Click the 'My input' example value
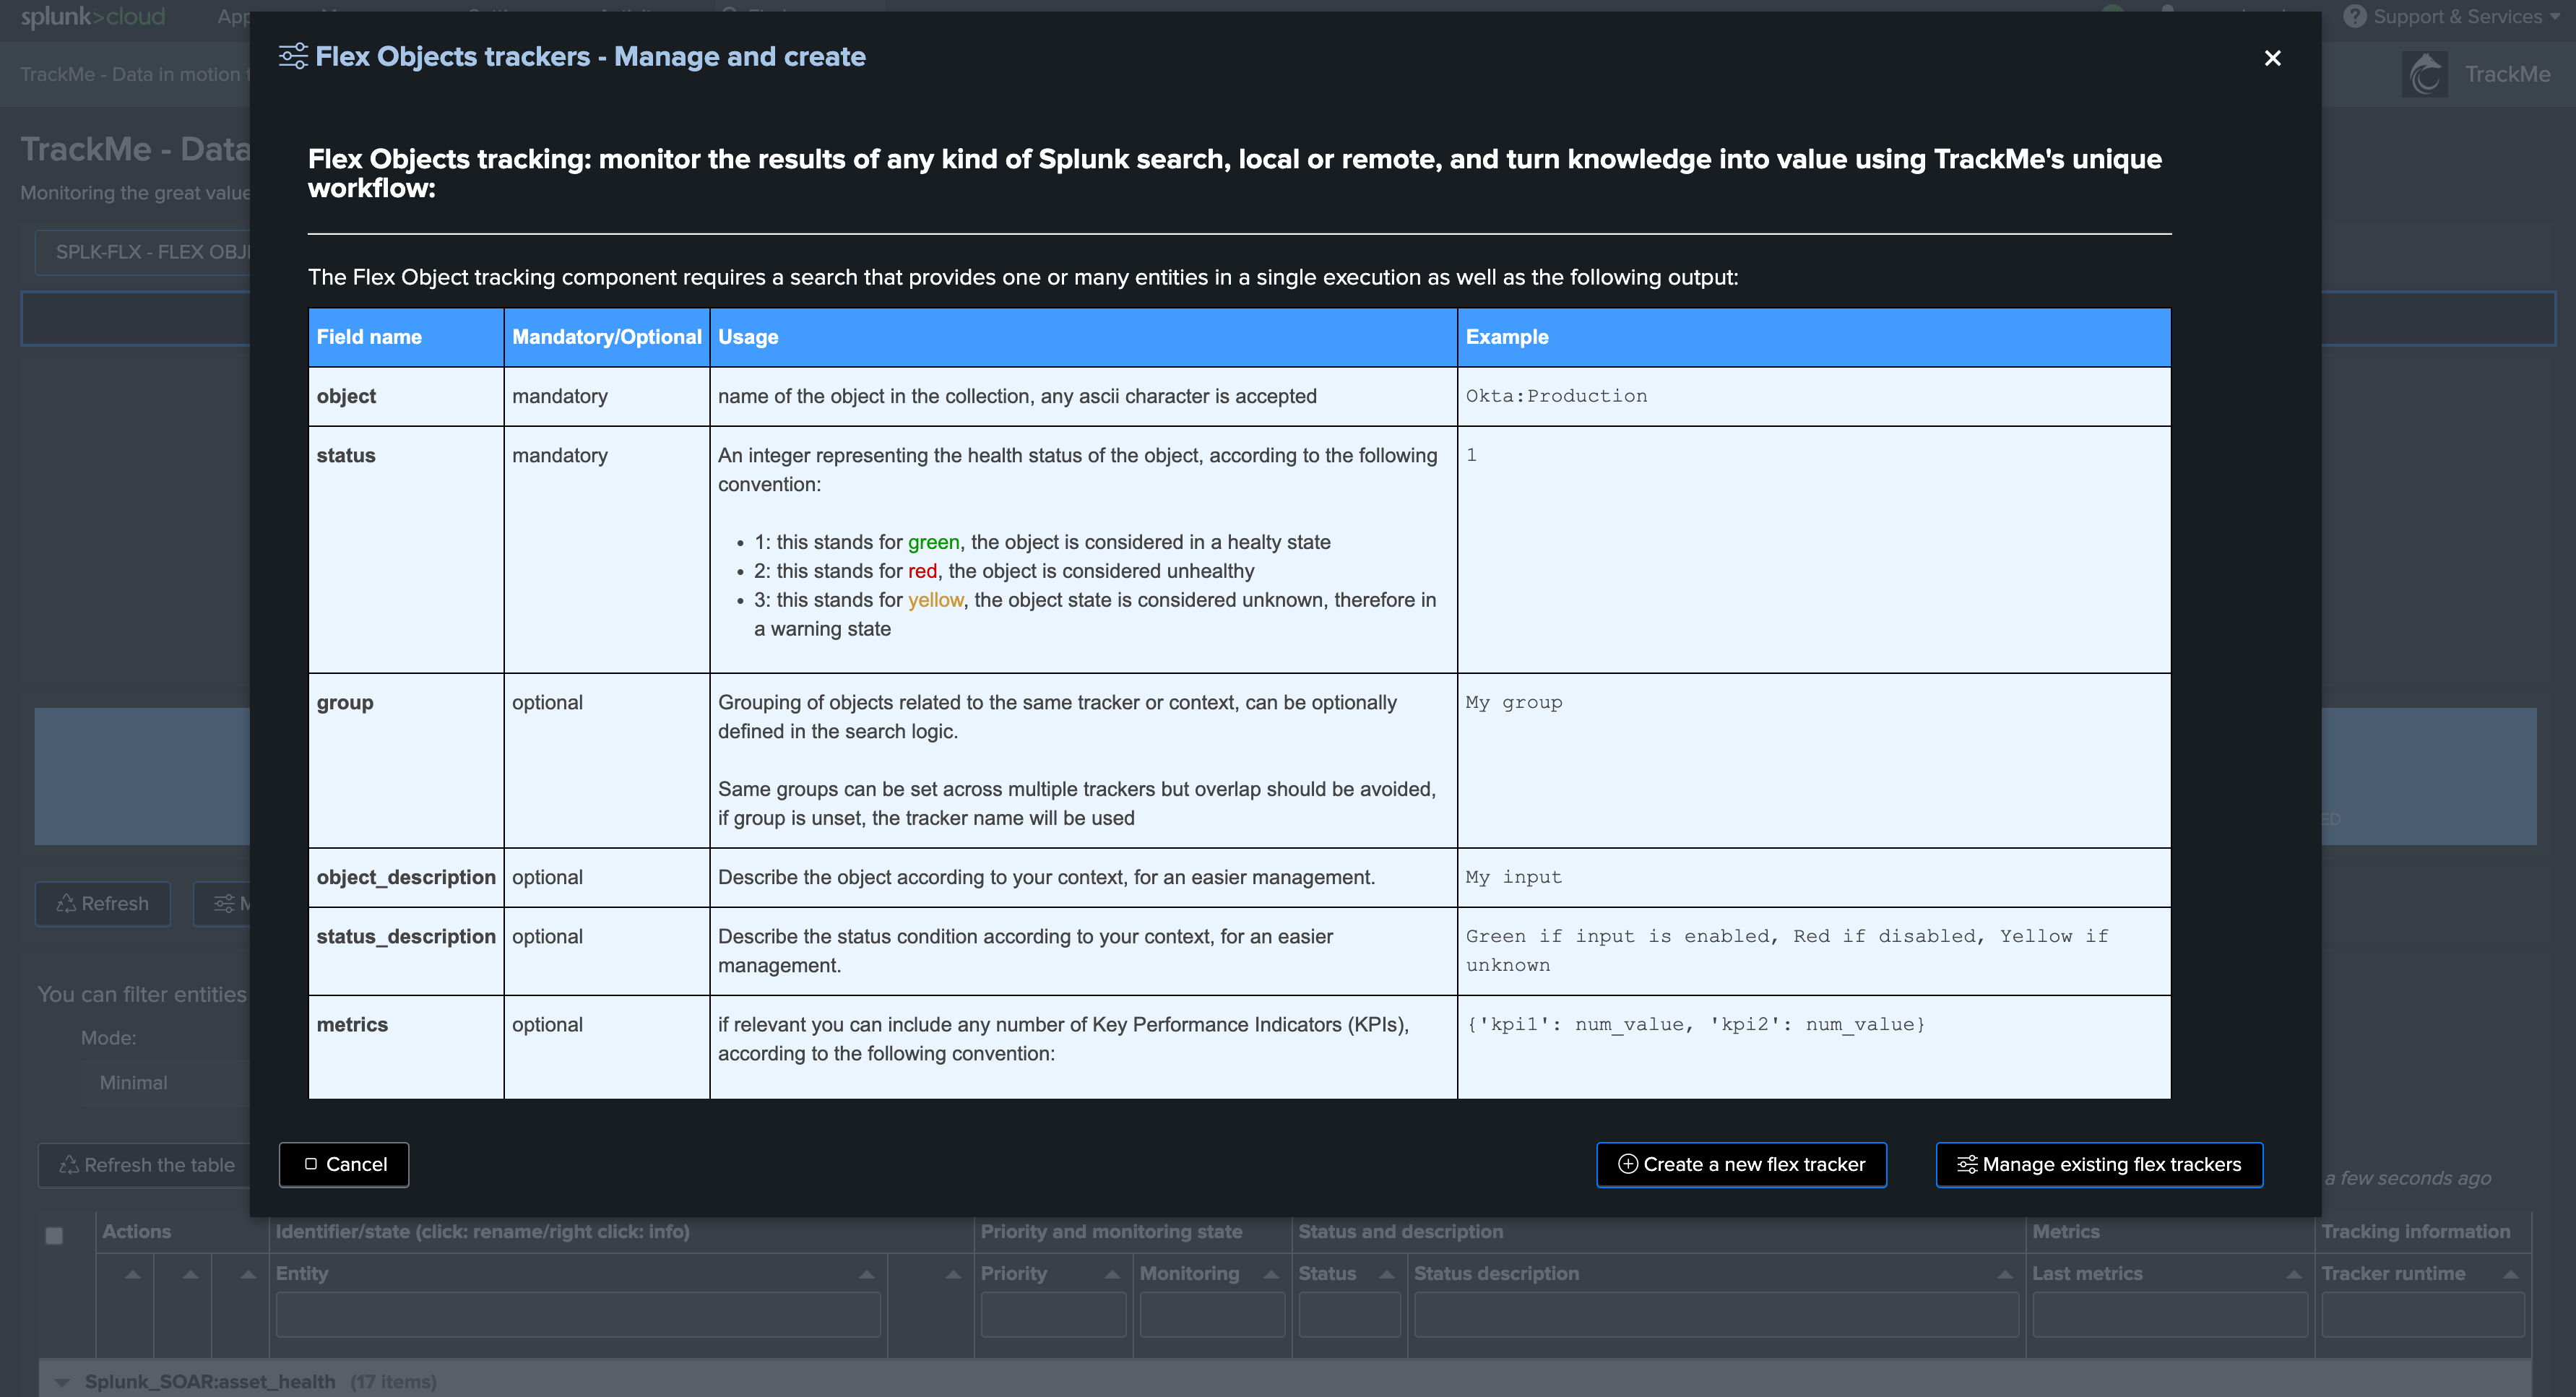 pyautogui.click(x=1514, y=877)
